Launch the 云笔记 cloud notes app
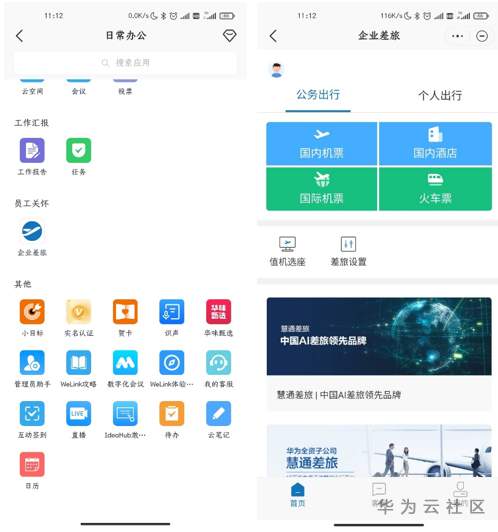The width and height of the screenshot is (498, 532). [218, 414]
